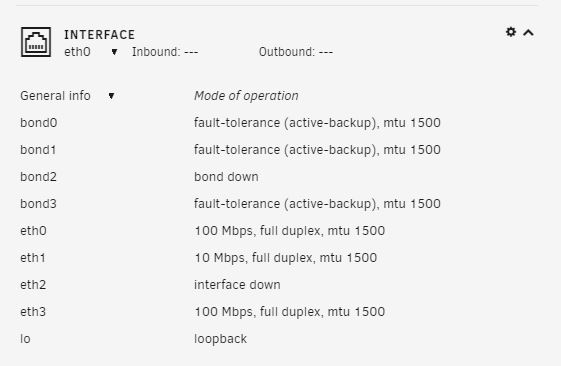Click the 'bond down' status text
Viewport: 561px width, 366px height.
click(x=226, y=177)
